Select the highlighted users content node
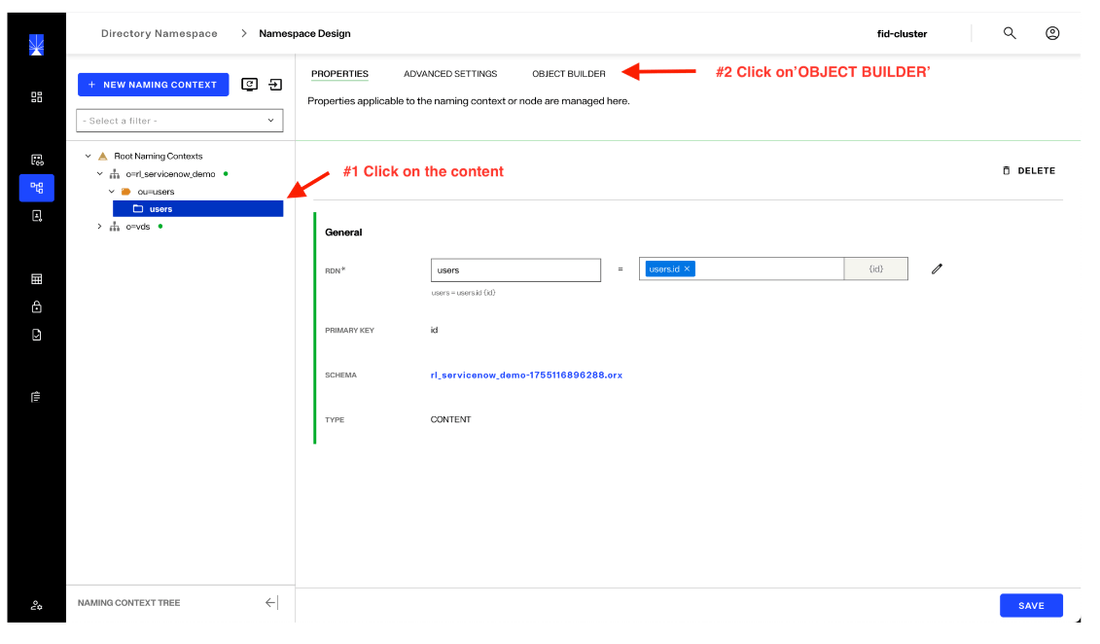The width and height of the screenshot is (1100, 644). point(198,208)
